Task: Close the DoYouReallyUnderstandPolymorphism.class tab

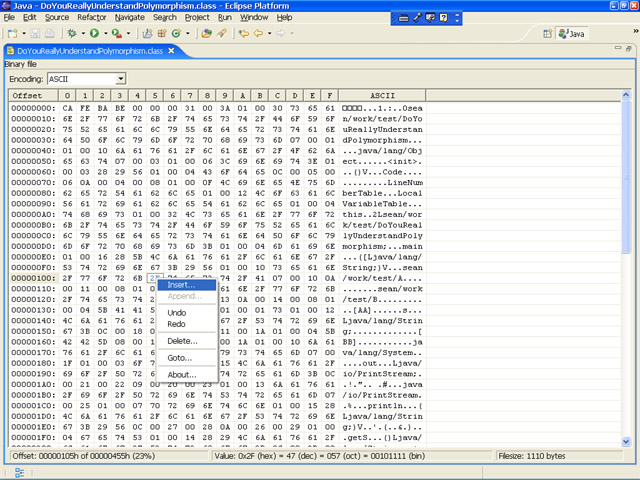Action: point(171,51)
